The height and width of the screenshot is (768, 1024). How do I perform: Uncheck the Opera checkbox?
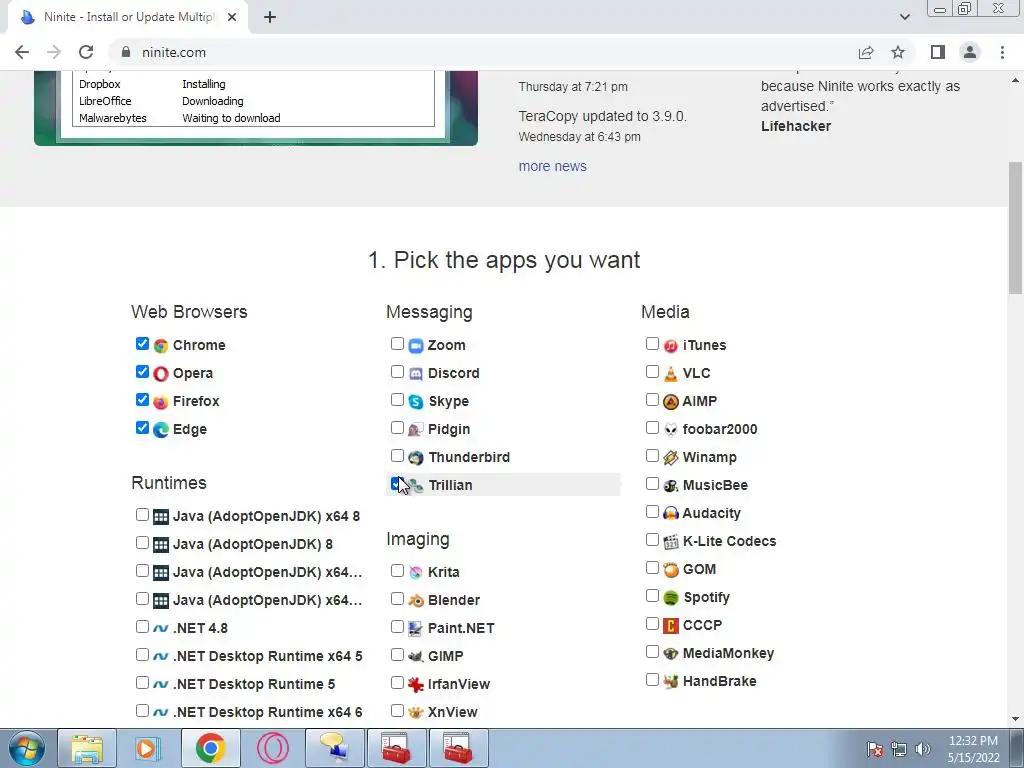tap(142, 372)
